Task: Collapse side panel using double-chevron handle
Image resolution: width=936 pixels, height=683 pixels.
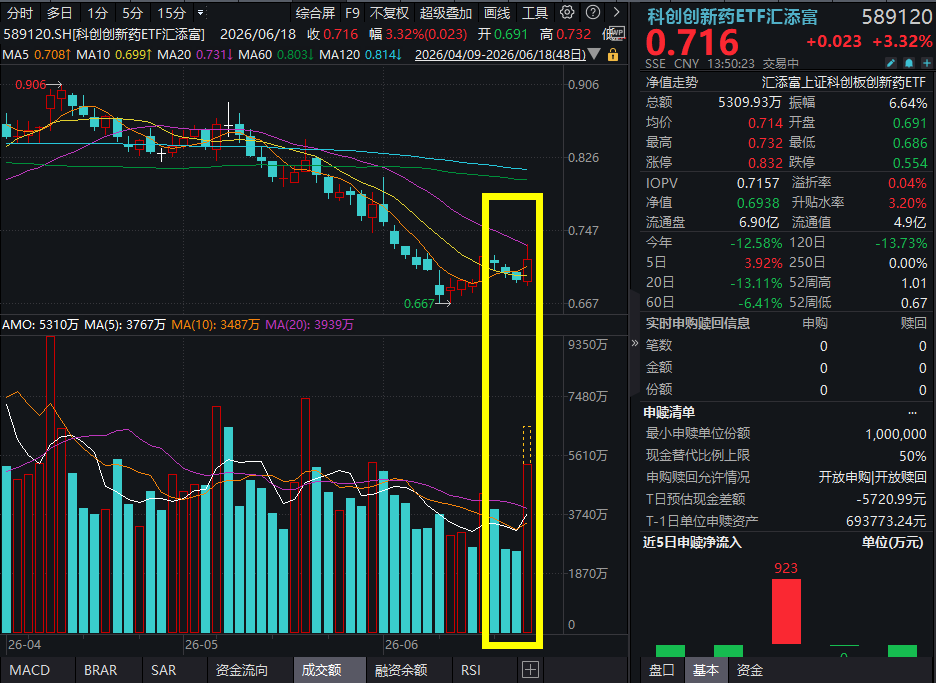Action: (635, 343)
